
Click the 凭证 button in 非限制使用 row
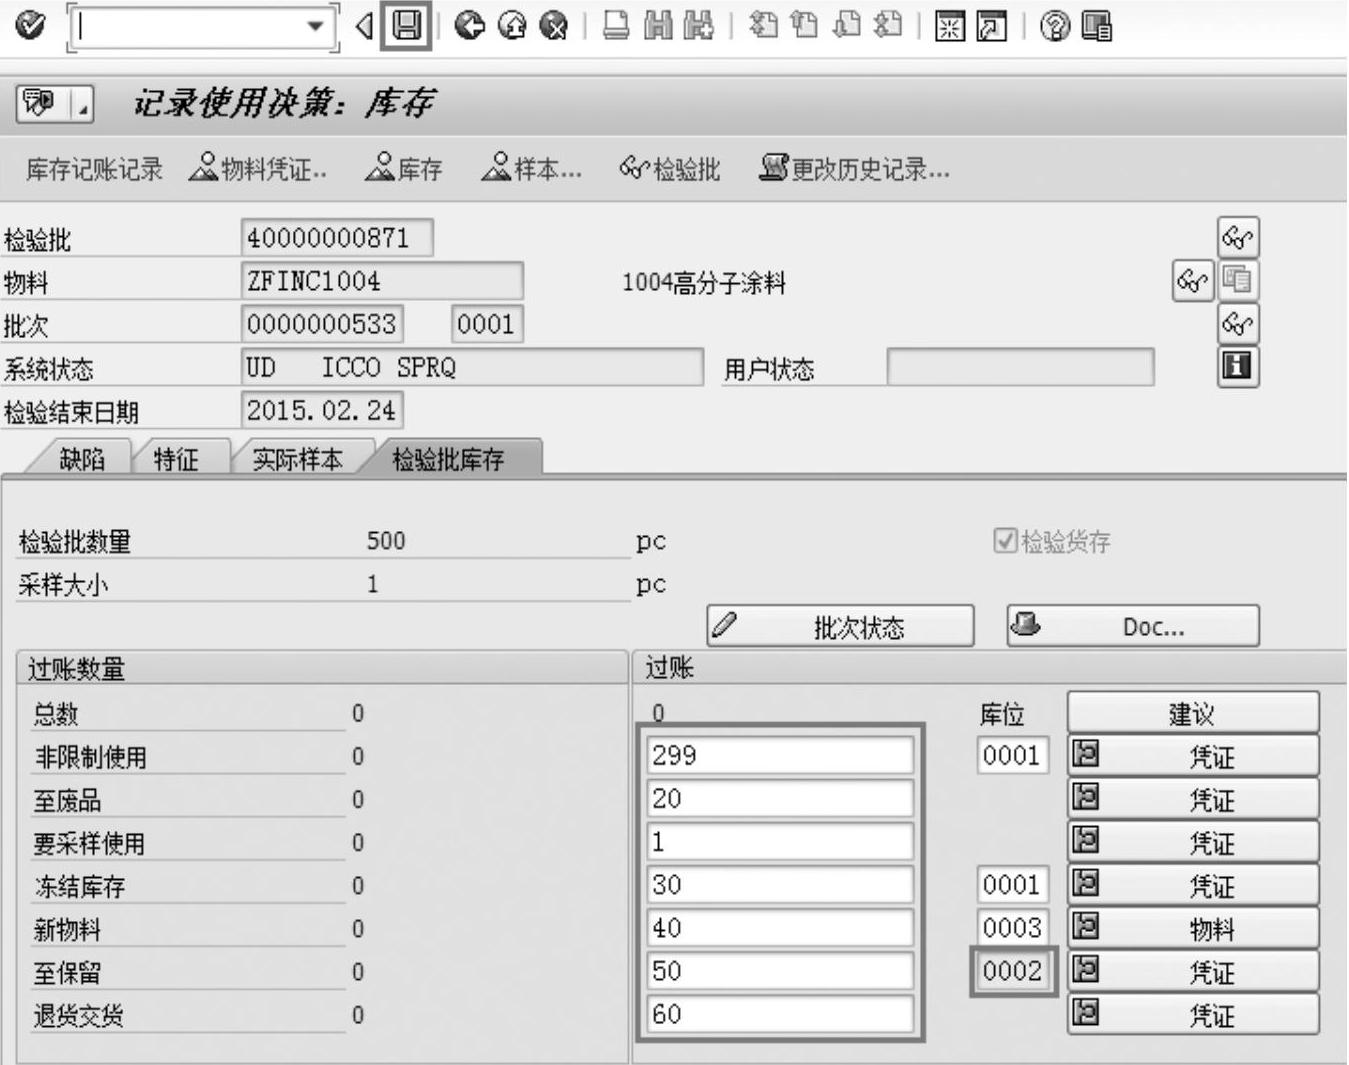click(x=1193, y=756)
